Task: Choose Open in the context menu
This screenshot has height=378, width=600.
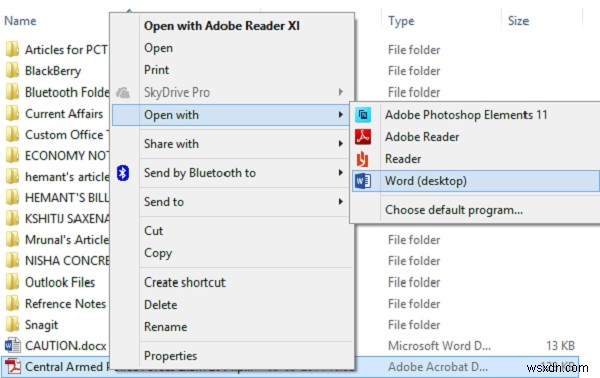Action: 158,48
